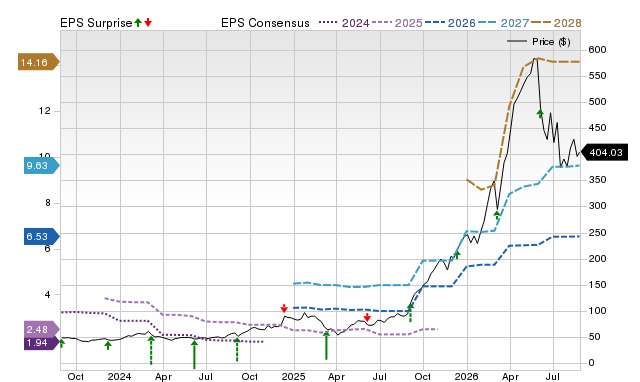Screen dimensions: 640x382
Task: Click the 2024 x-axis label
Action: [x=120, y=376]
